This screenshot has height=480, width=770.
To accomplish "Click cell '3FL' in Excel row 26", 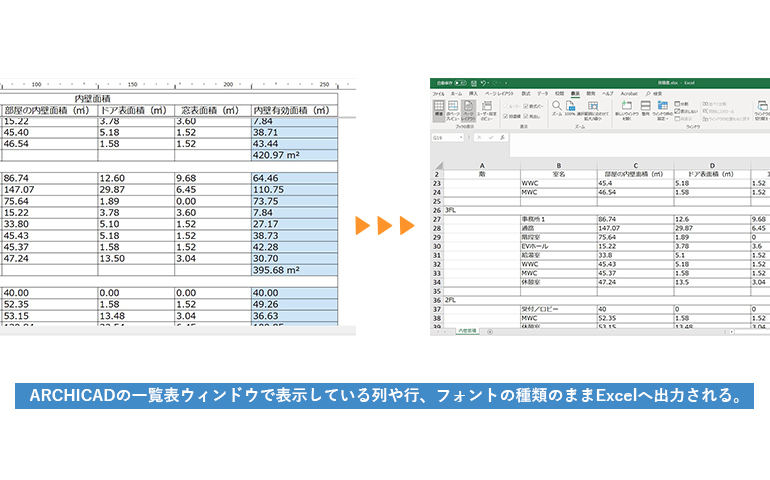I will pos(450,210).
